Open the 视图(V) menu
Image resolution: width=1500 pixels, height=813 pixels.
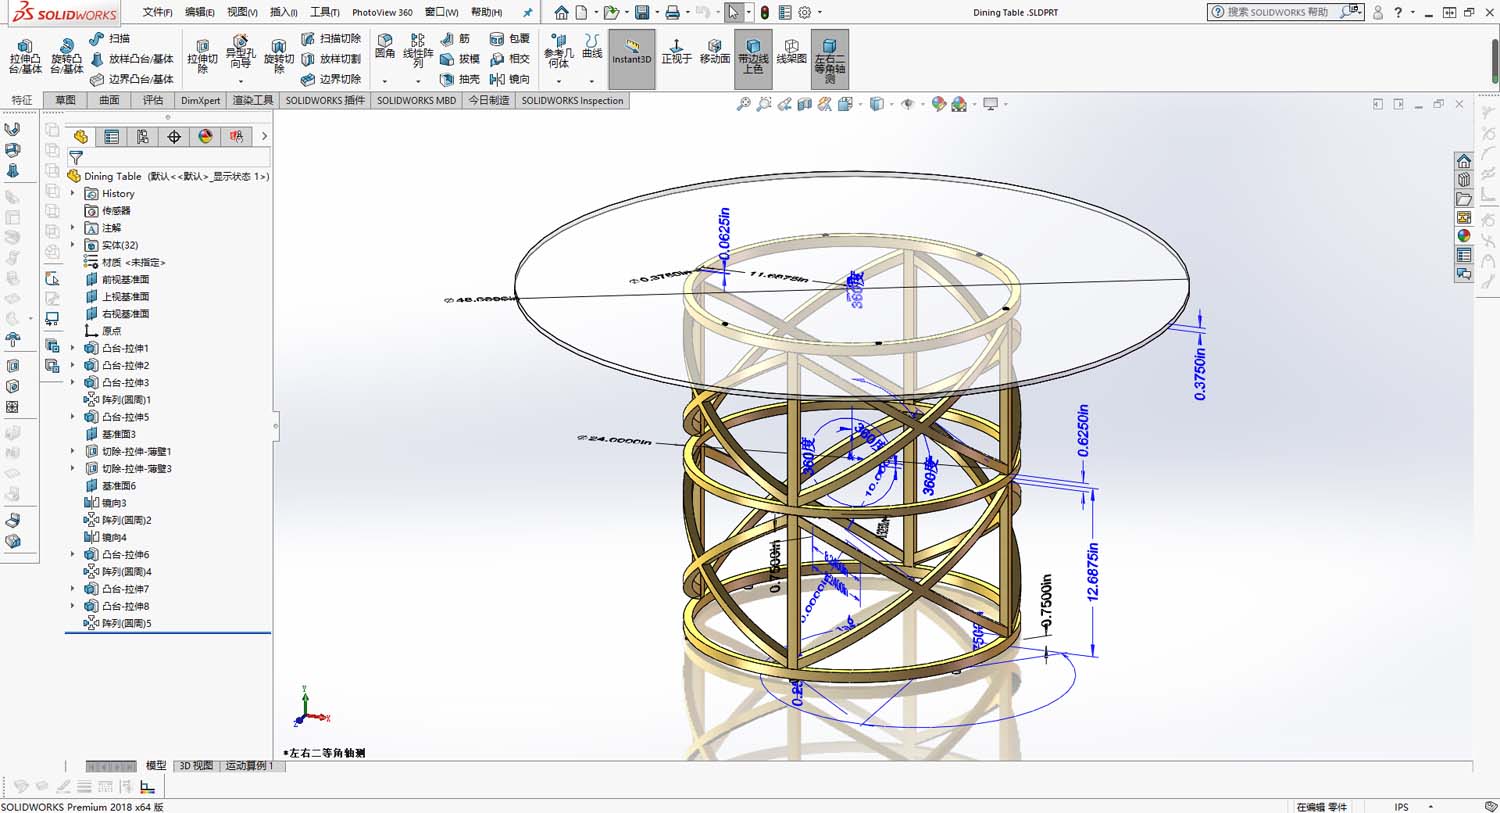click(242, 12)
